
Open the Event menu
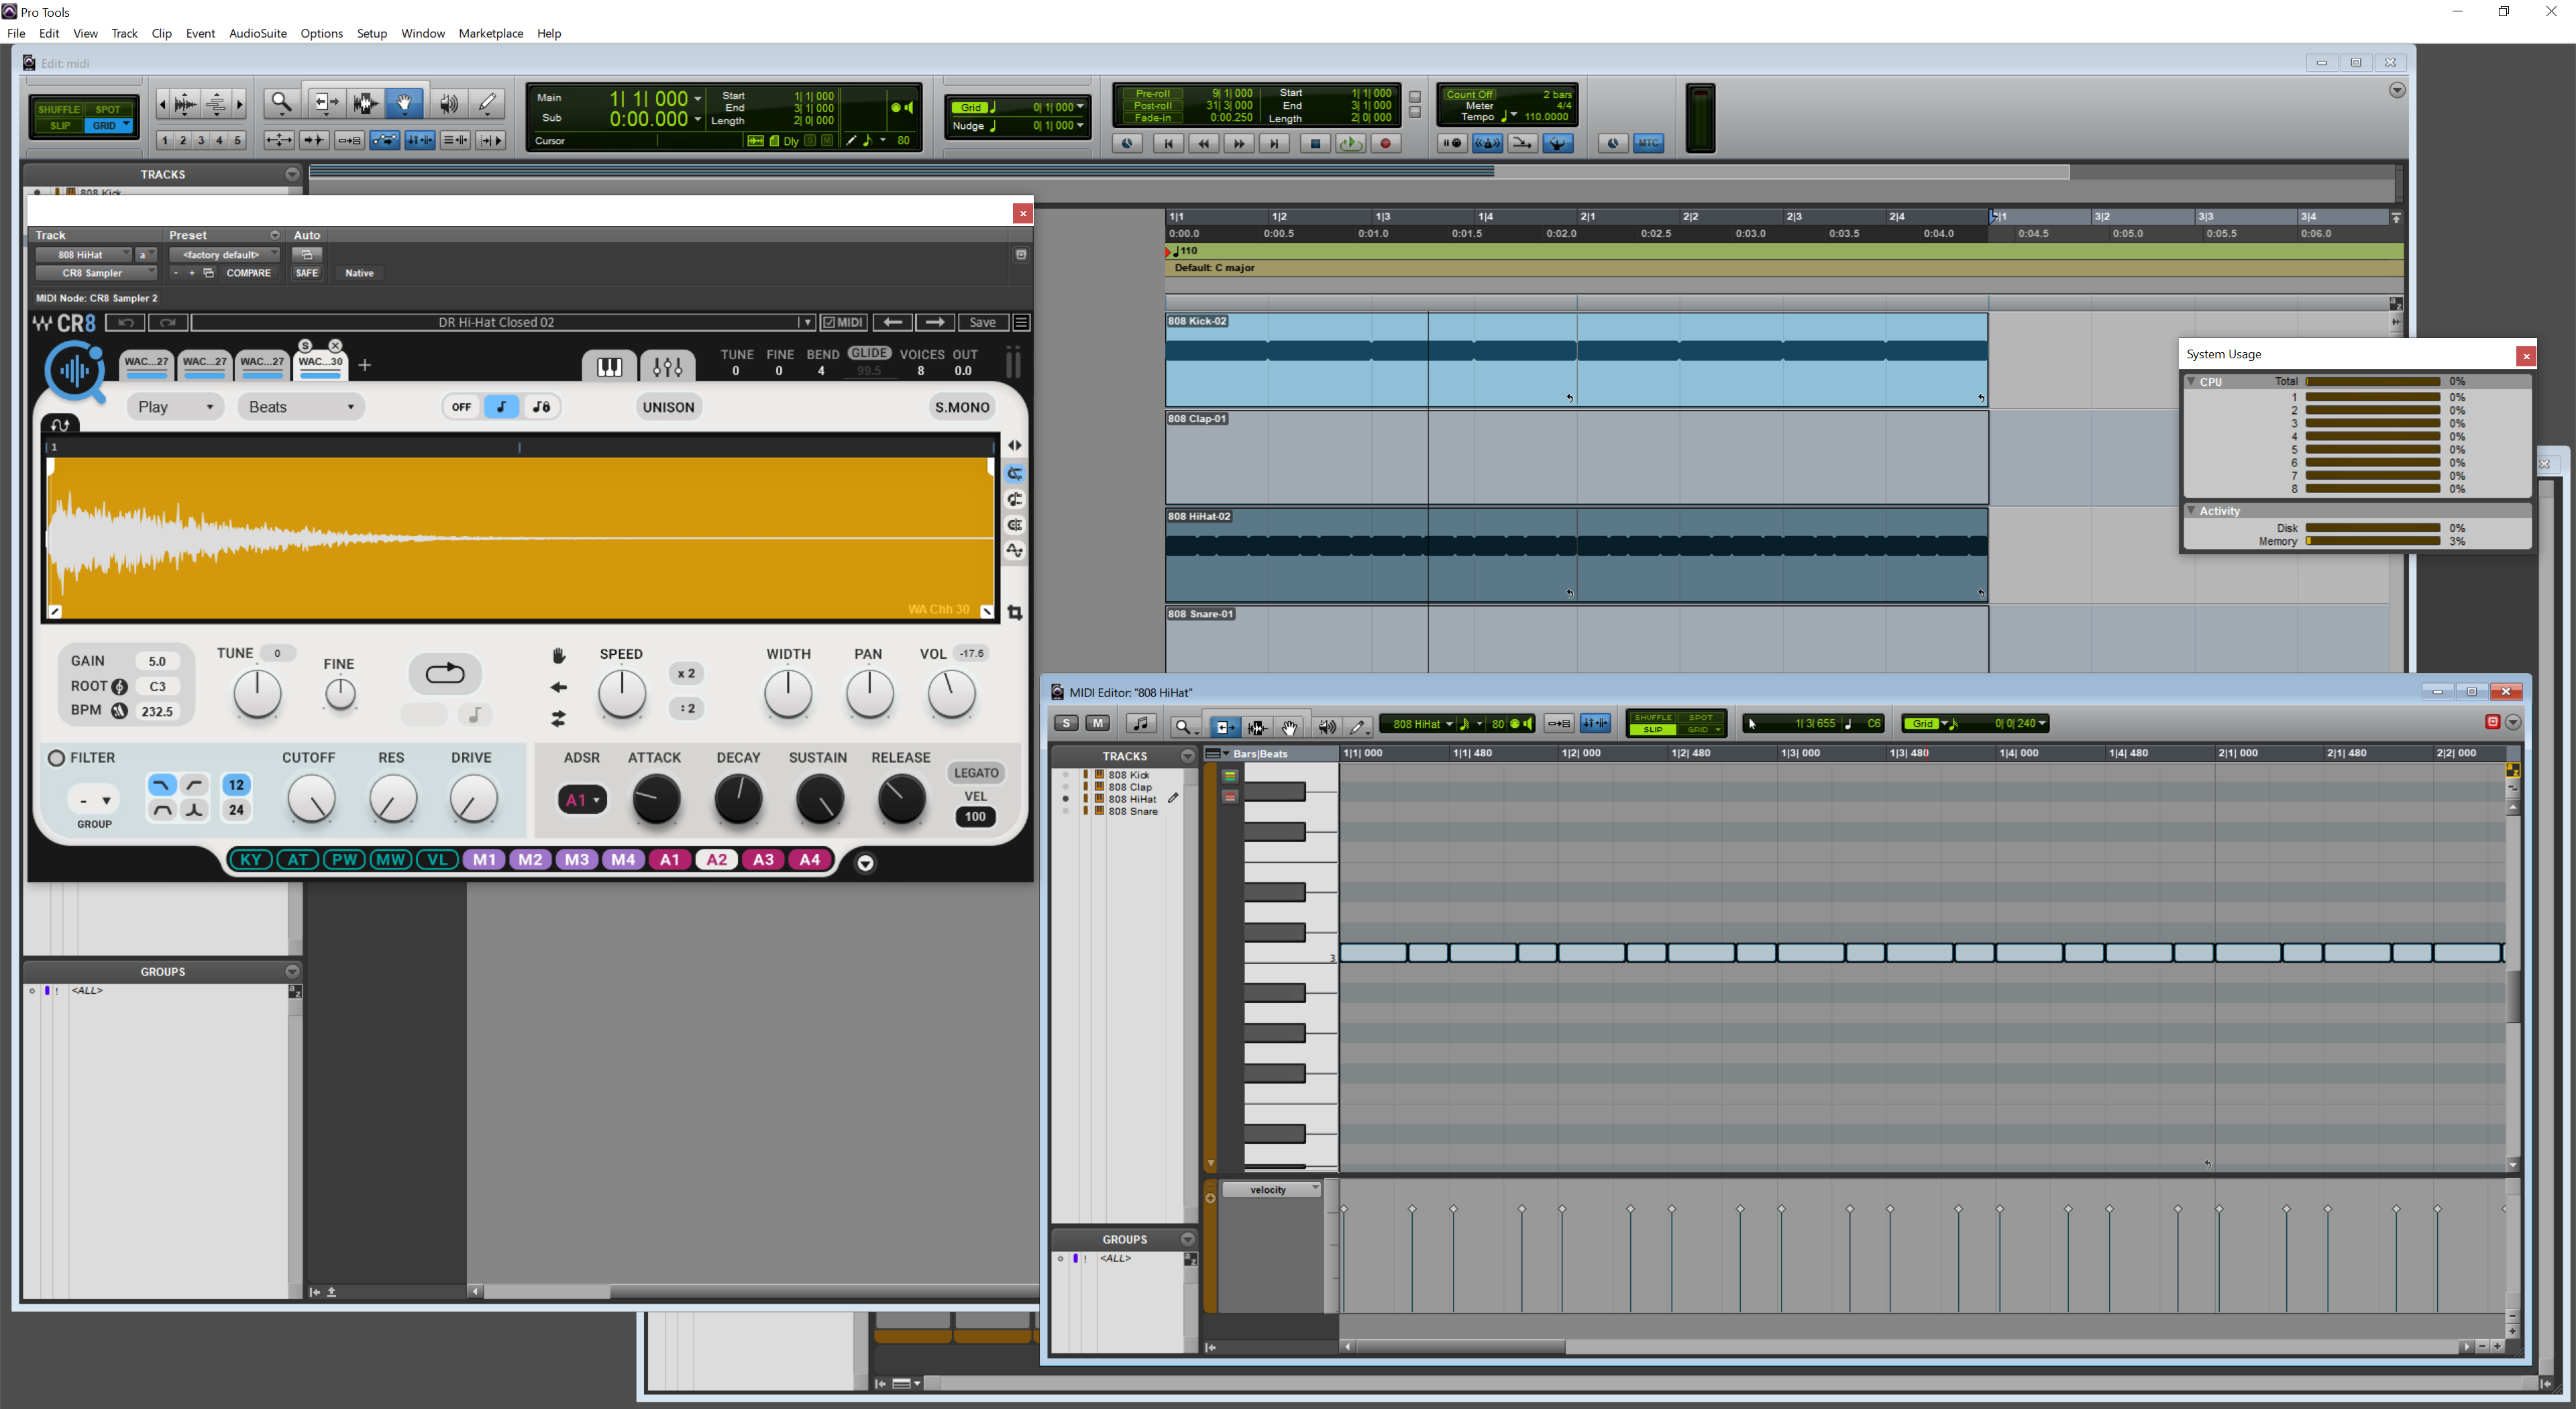point(200,33)
